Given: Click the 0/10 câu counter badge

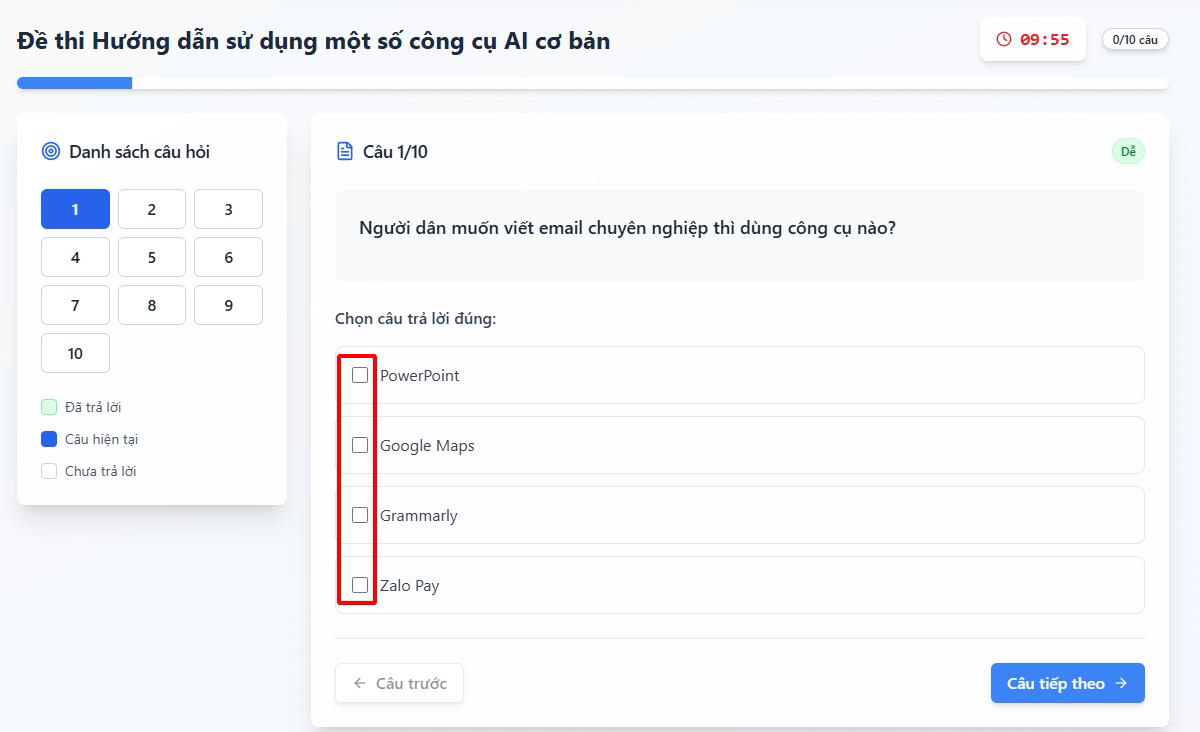Looking at the screenshot, I should point(1135,39).
